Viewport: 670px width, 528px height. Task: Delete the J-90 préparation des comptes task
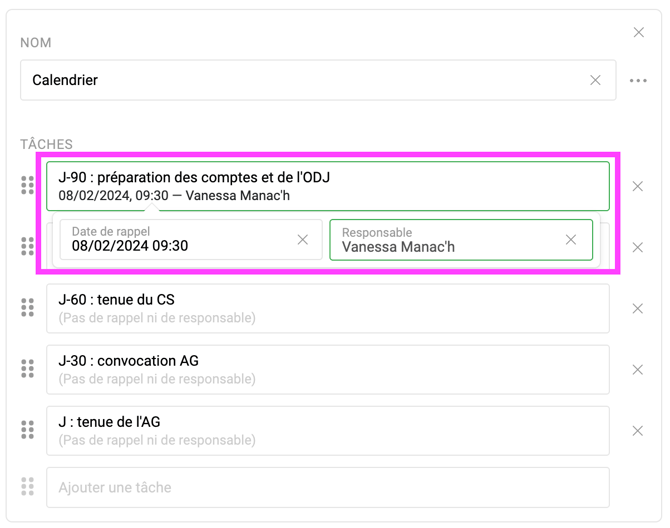[638, 186]
